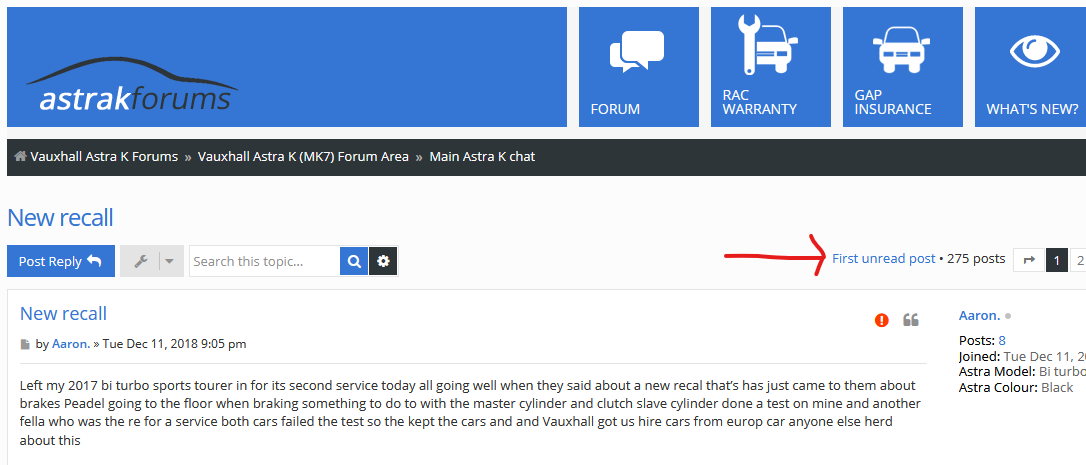Open the RAC Warranty wrench-car tile

[x=770, y=67]
